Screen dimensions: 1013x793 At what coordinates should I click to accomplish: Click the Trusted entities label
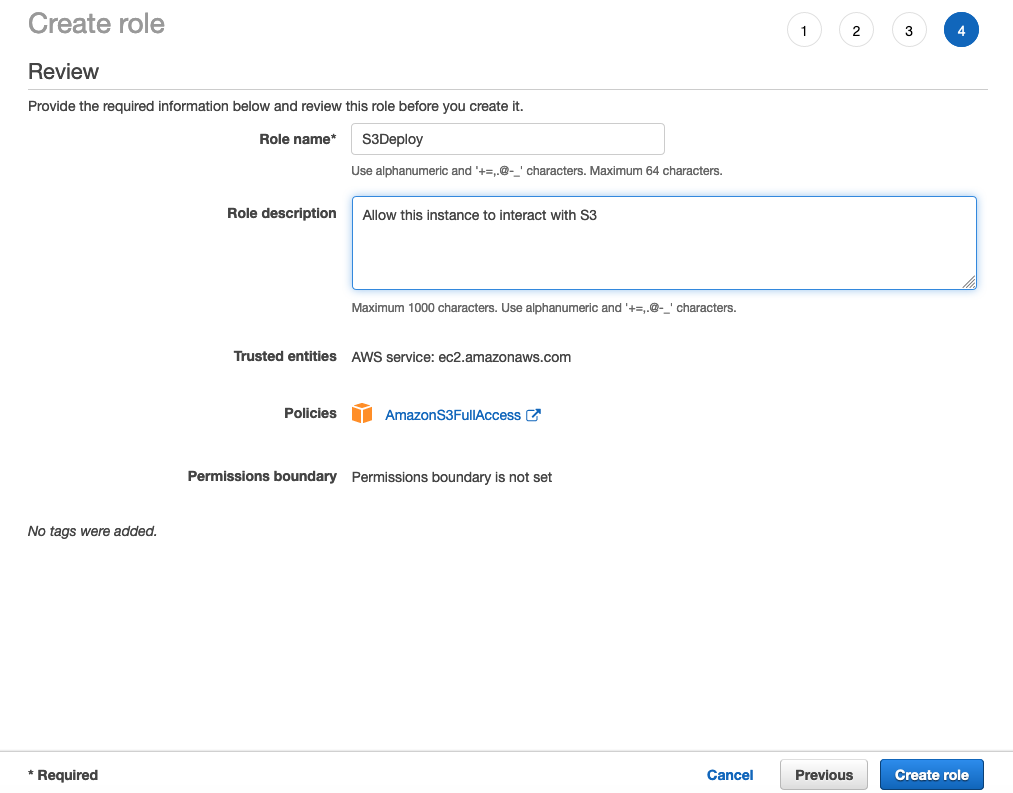pos(285,356)
